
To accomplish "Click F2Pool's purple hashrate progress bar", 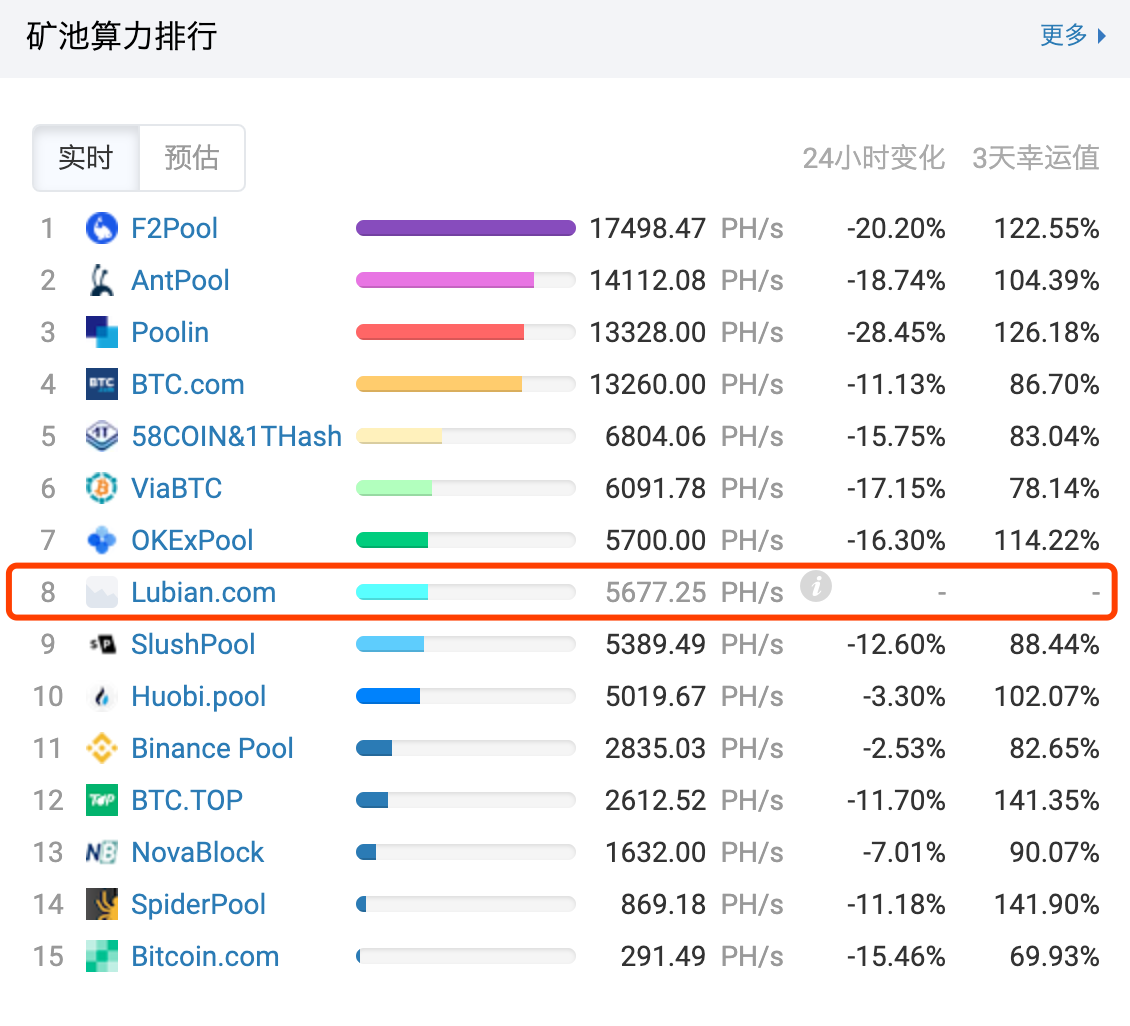I will [465, 228].
